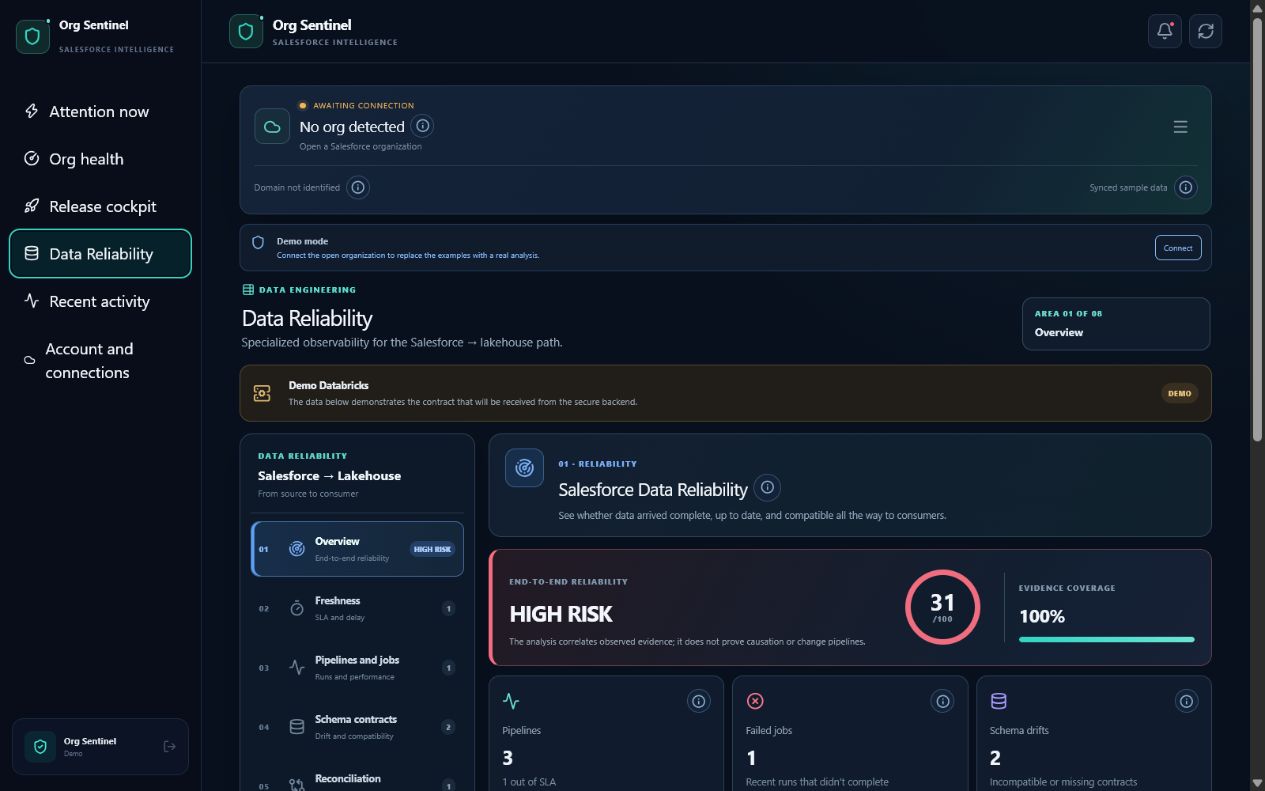Show info next to Domain not identified
Screen dimensions: 1265x791
click(x=358, y=187)
